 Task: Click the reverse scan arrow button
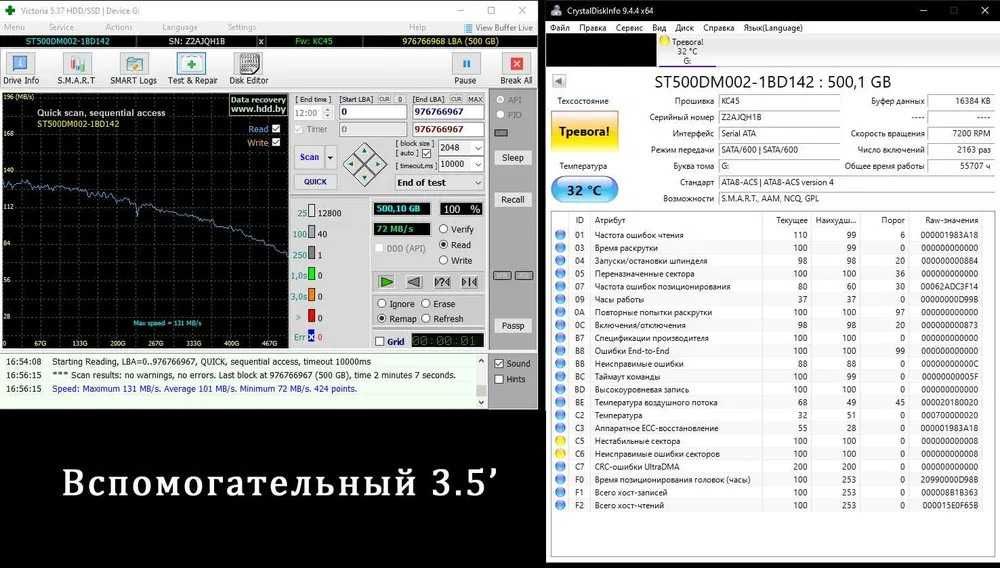coord(414,282)
